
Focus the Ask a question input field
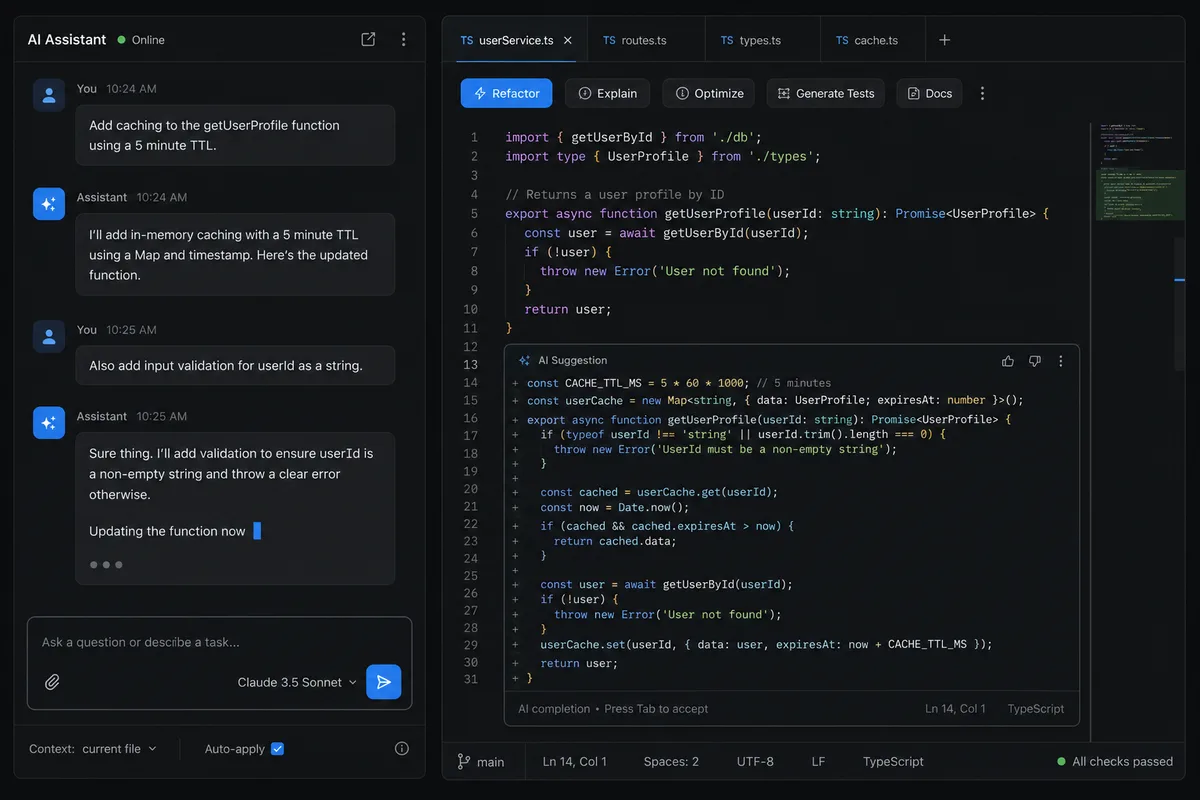(x=219, y=642)
